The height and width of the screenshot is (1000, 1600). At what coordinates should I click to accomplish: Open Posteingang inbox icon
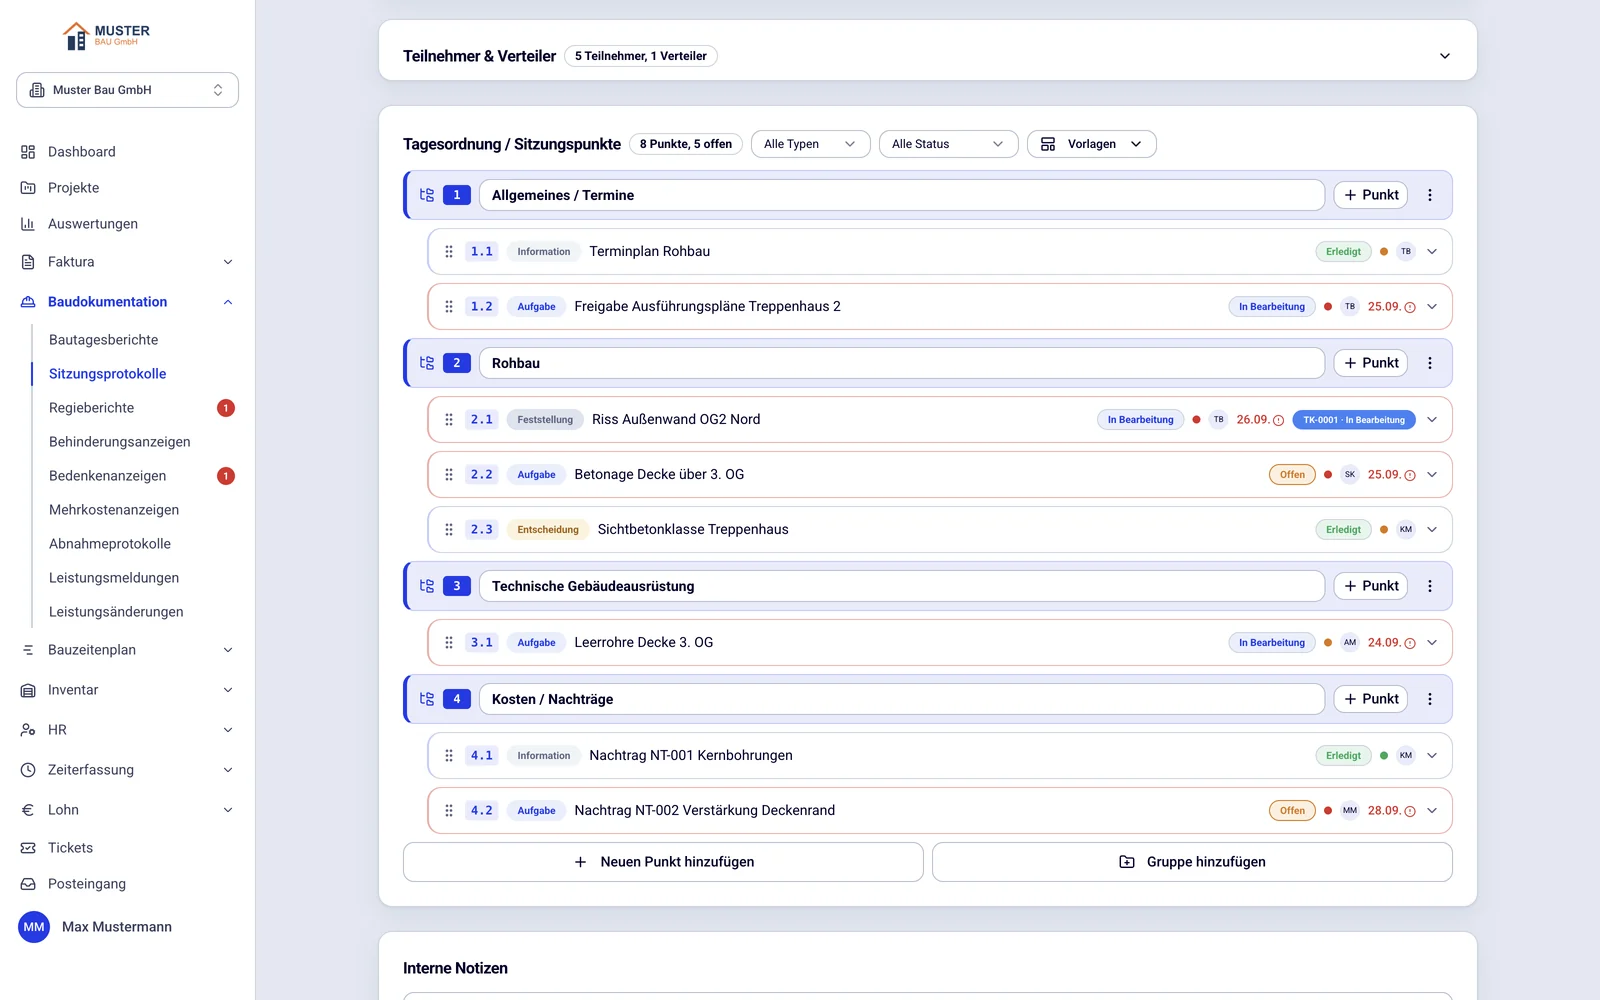click(x=28, y=884)
